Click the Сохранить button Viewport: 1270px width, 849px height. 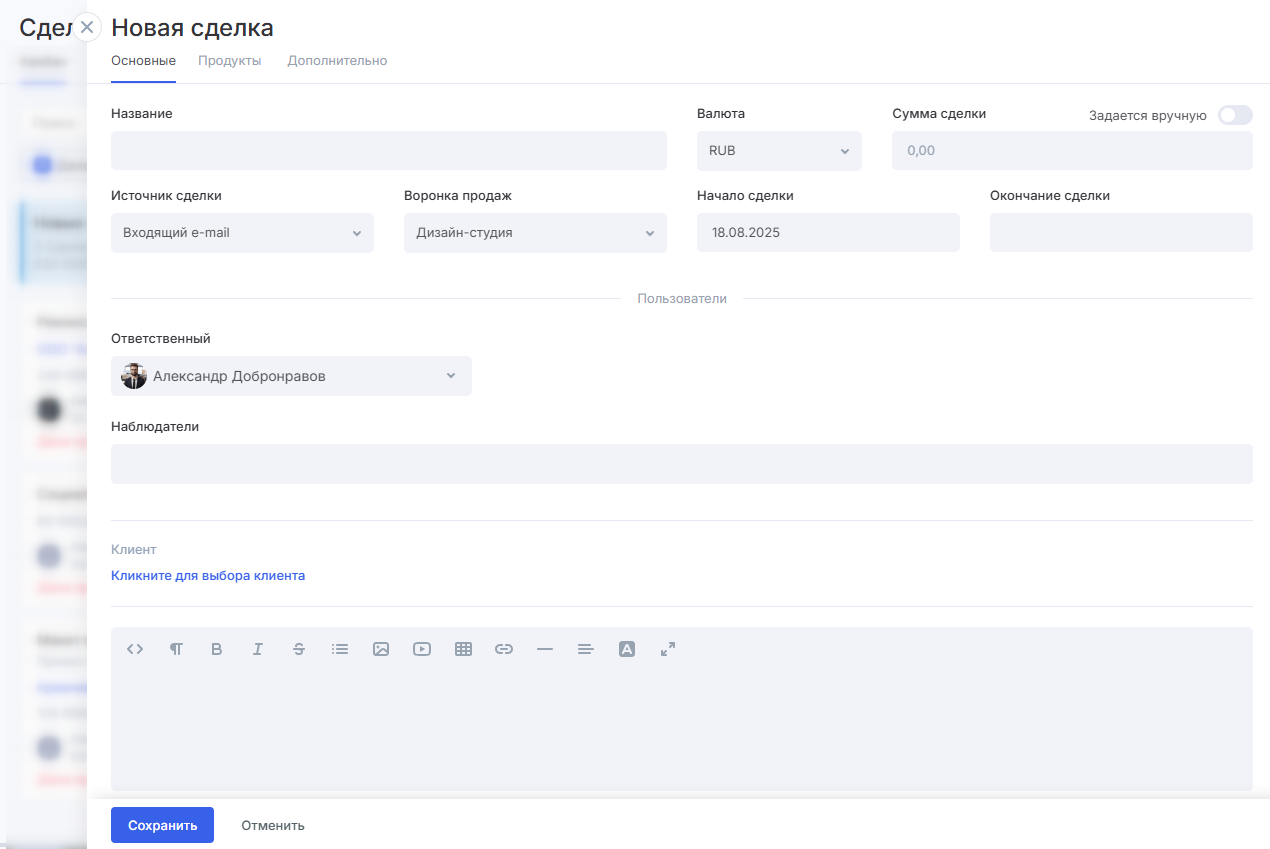(162, 825)
